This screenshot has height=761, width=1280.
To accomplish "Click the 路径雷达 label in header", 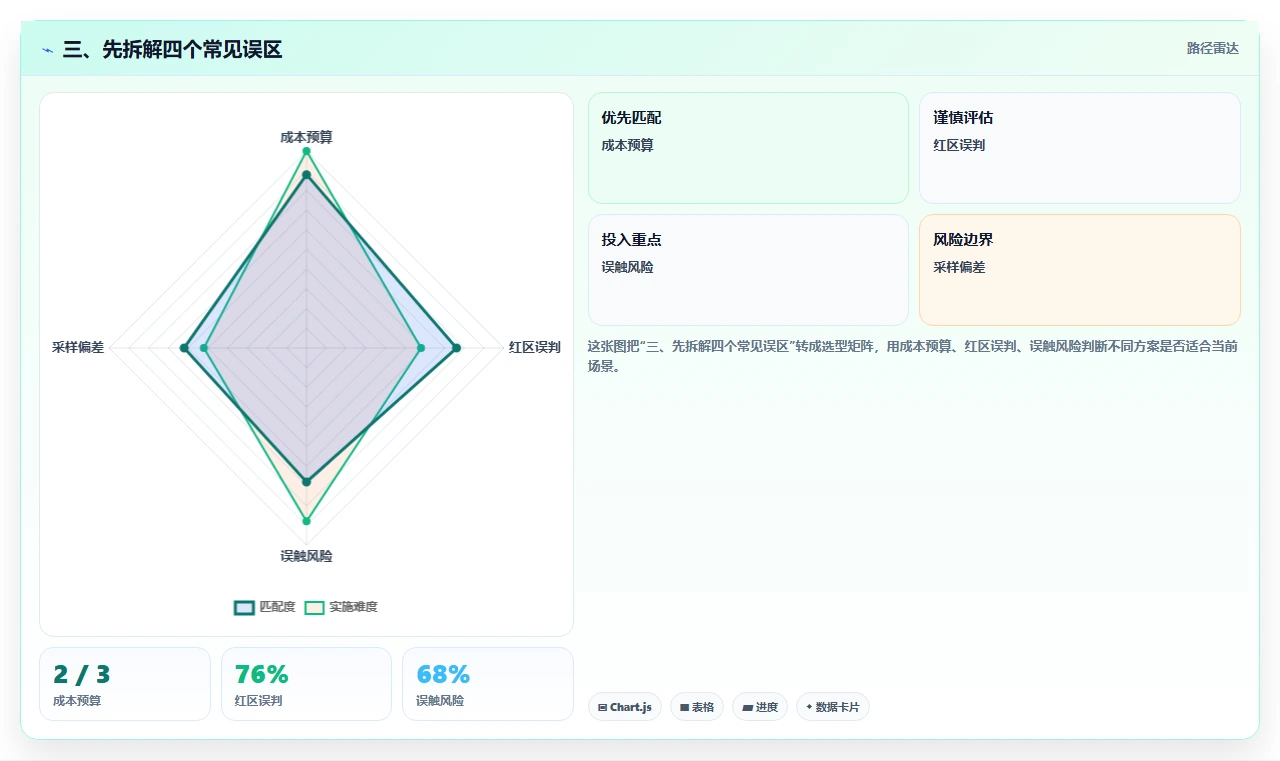I will [x=1213, y=48].
